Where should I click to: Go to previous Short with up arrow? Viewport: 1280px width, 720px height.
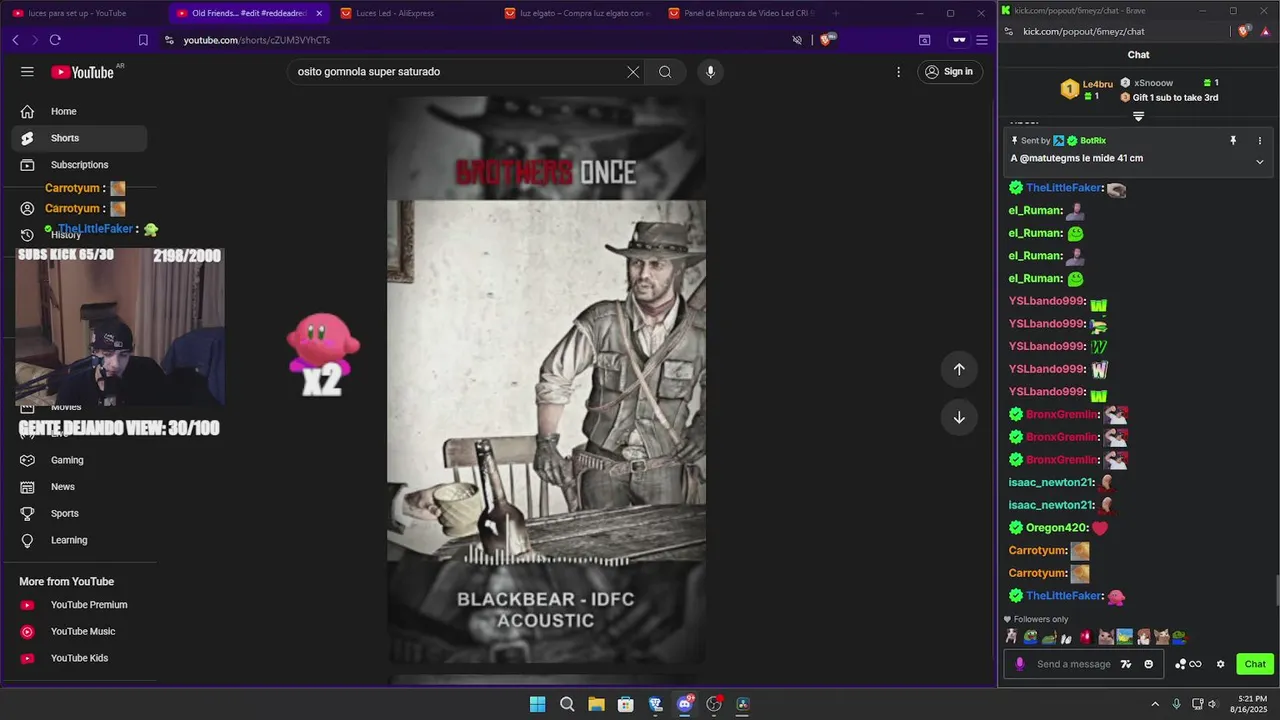[959, 369]
